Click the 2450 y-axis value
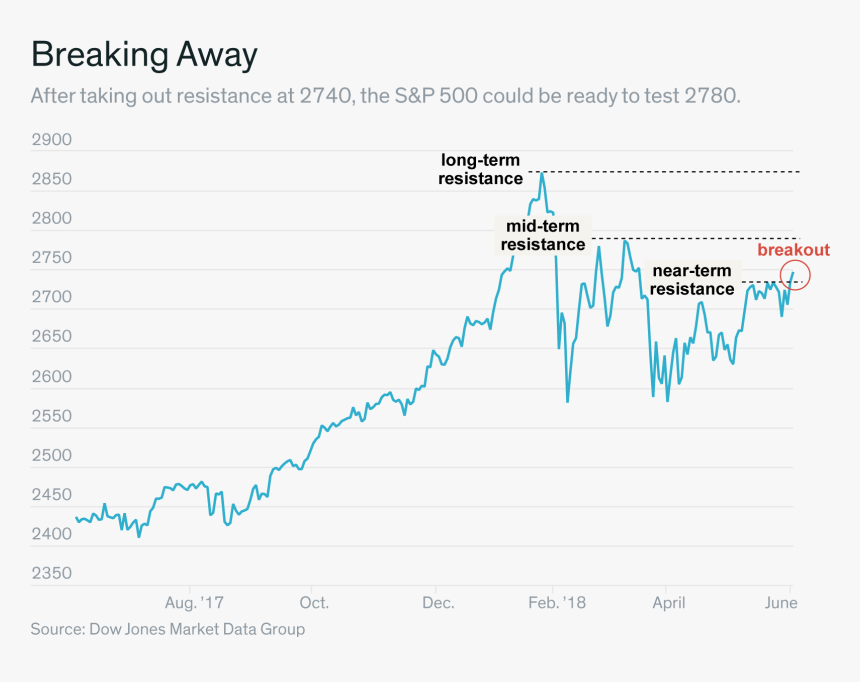 (x=52, y=495)
